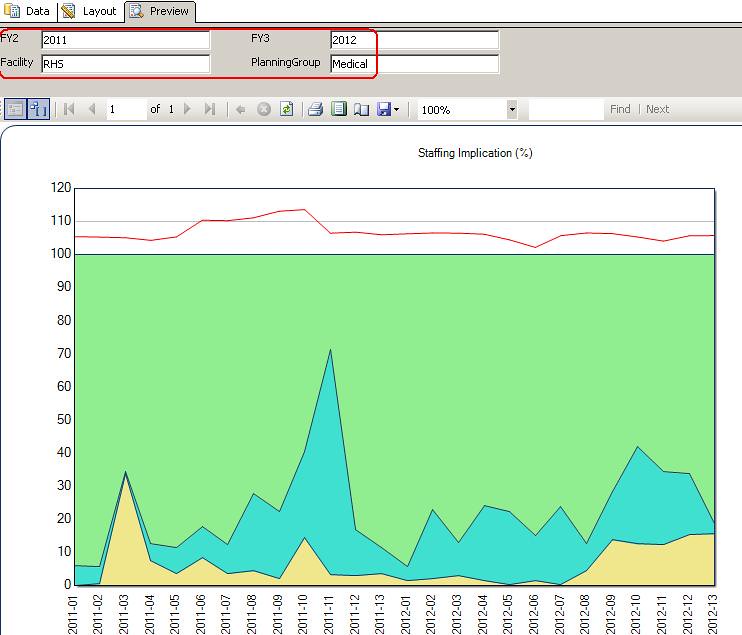The image size is (742, 635).
Task: Click the Next link
Action: coord(657,109)
